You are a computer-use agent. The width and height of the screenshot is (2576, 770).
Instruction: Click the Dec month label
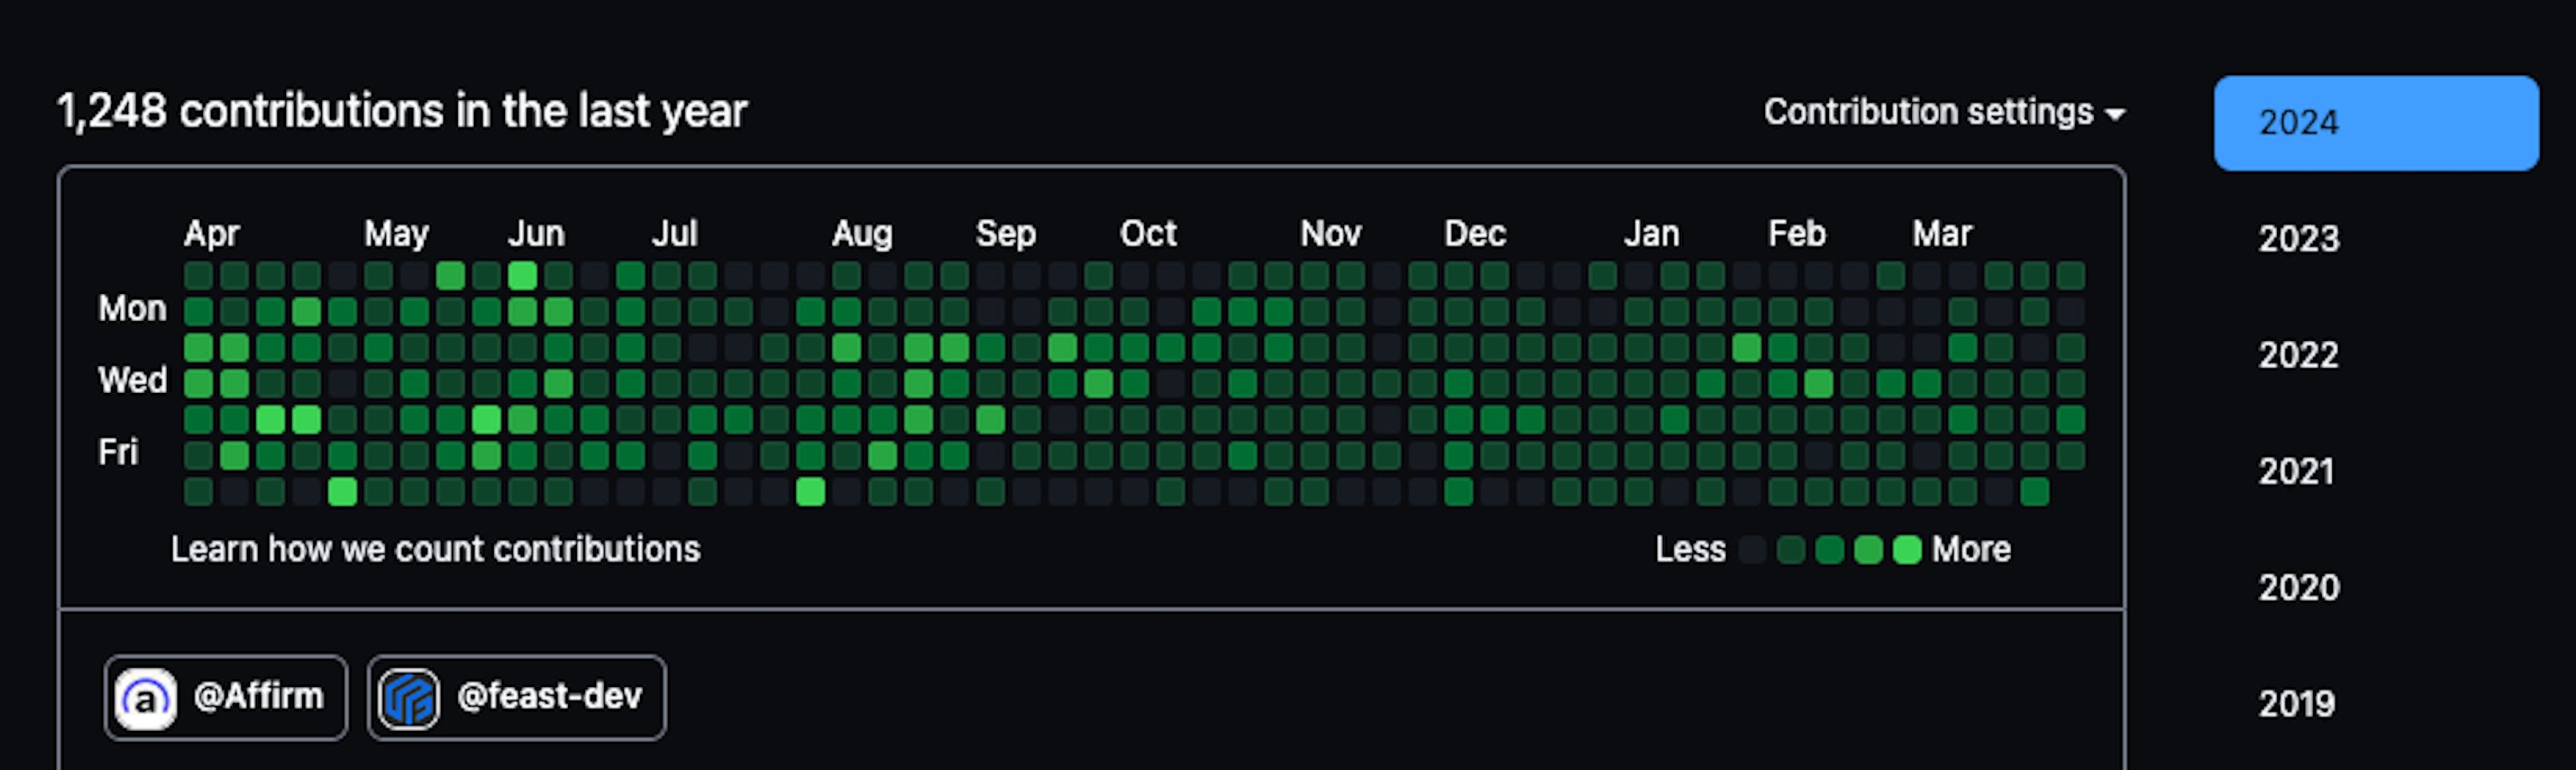click(x=1474, y=234)
